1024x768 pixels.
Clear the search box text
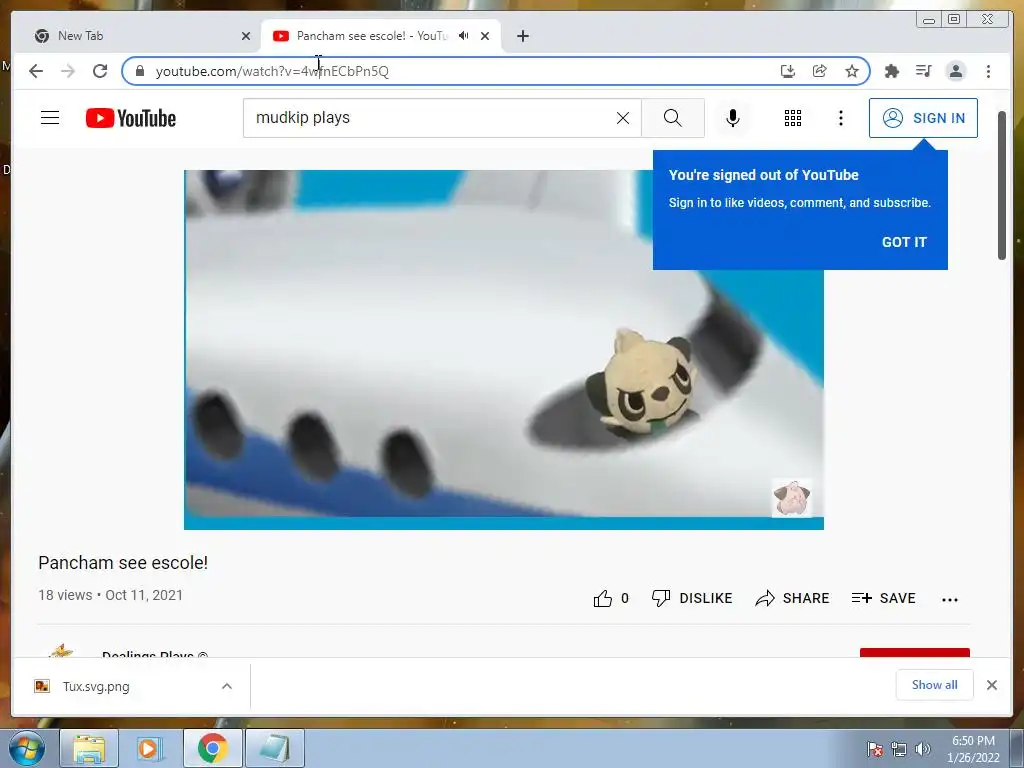[623, 118]
